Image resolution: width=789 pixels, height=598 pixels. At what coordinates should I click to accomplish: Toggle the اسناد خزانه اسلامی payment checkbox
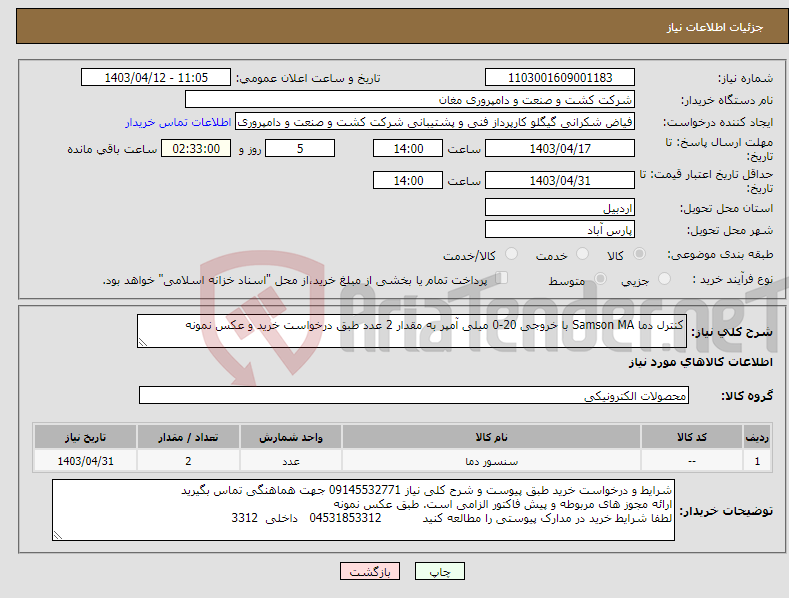502,278
